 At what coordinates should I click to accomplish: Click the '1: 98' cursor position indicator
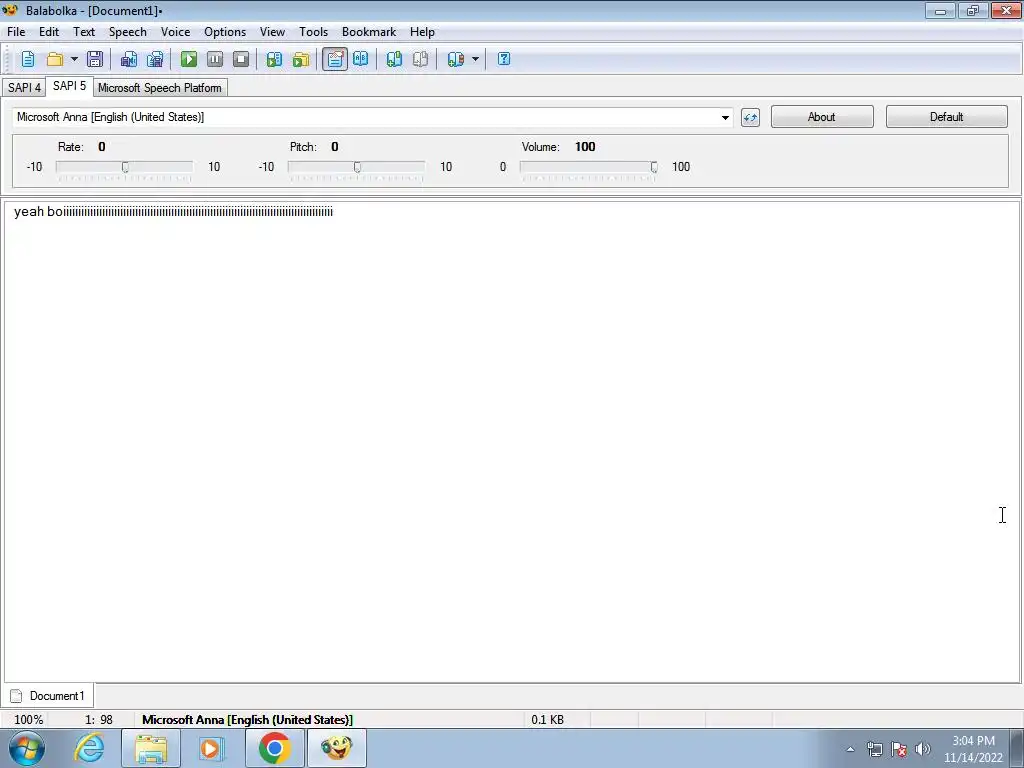[x=99, y=720]
